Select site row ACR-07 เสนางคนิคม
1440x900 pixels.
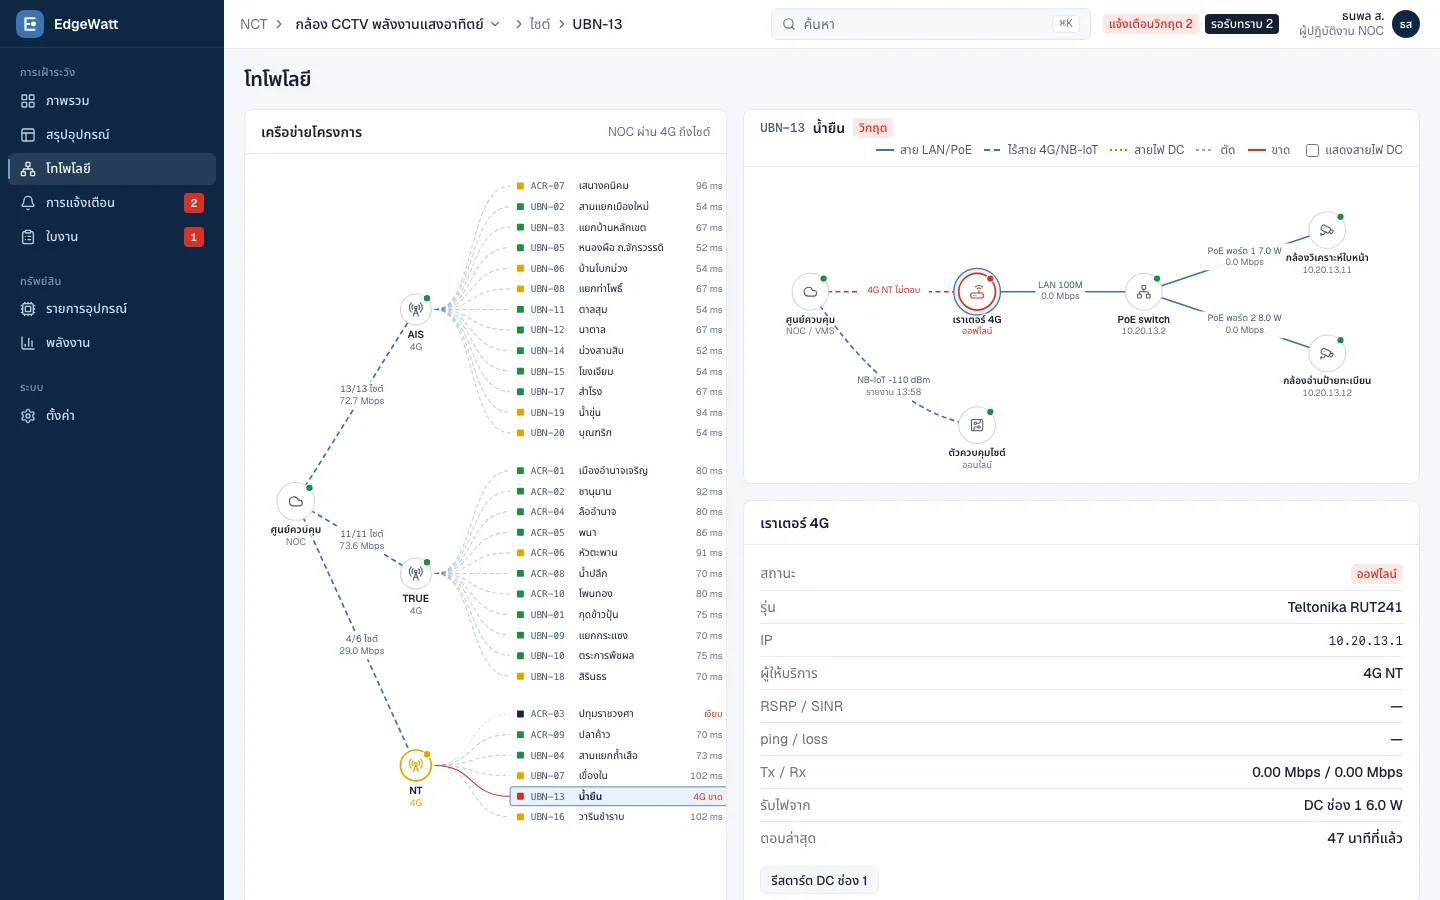click(x=618, y=186)
